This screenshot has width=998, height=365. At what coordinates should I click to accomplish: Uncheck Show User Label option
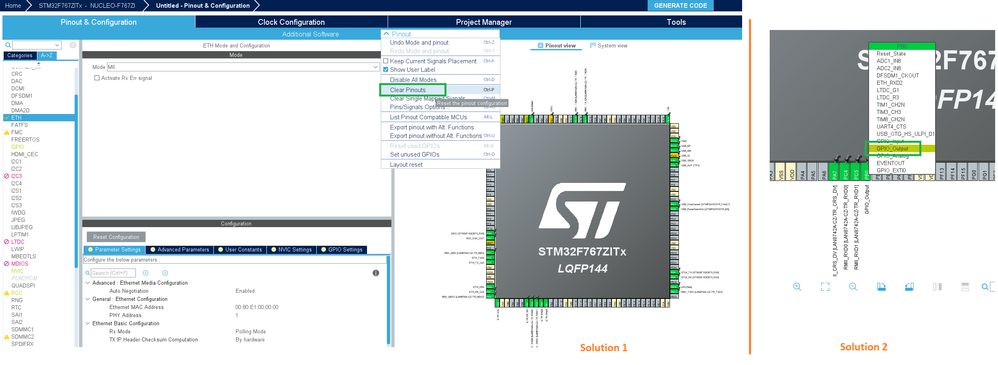385,69
